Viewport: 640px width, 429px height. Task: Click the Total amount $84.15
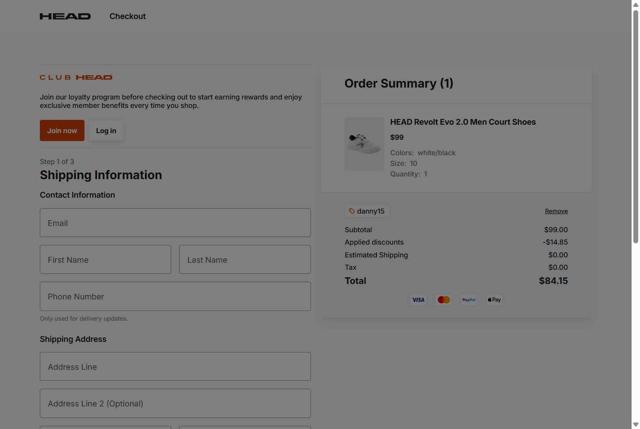[553, 281]
